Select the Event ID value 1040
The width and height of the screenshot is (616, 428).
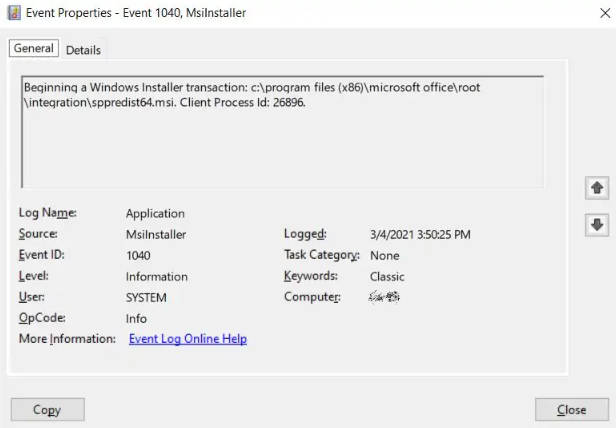(138, 256)
